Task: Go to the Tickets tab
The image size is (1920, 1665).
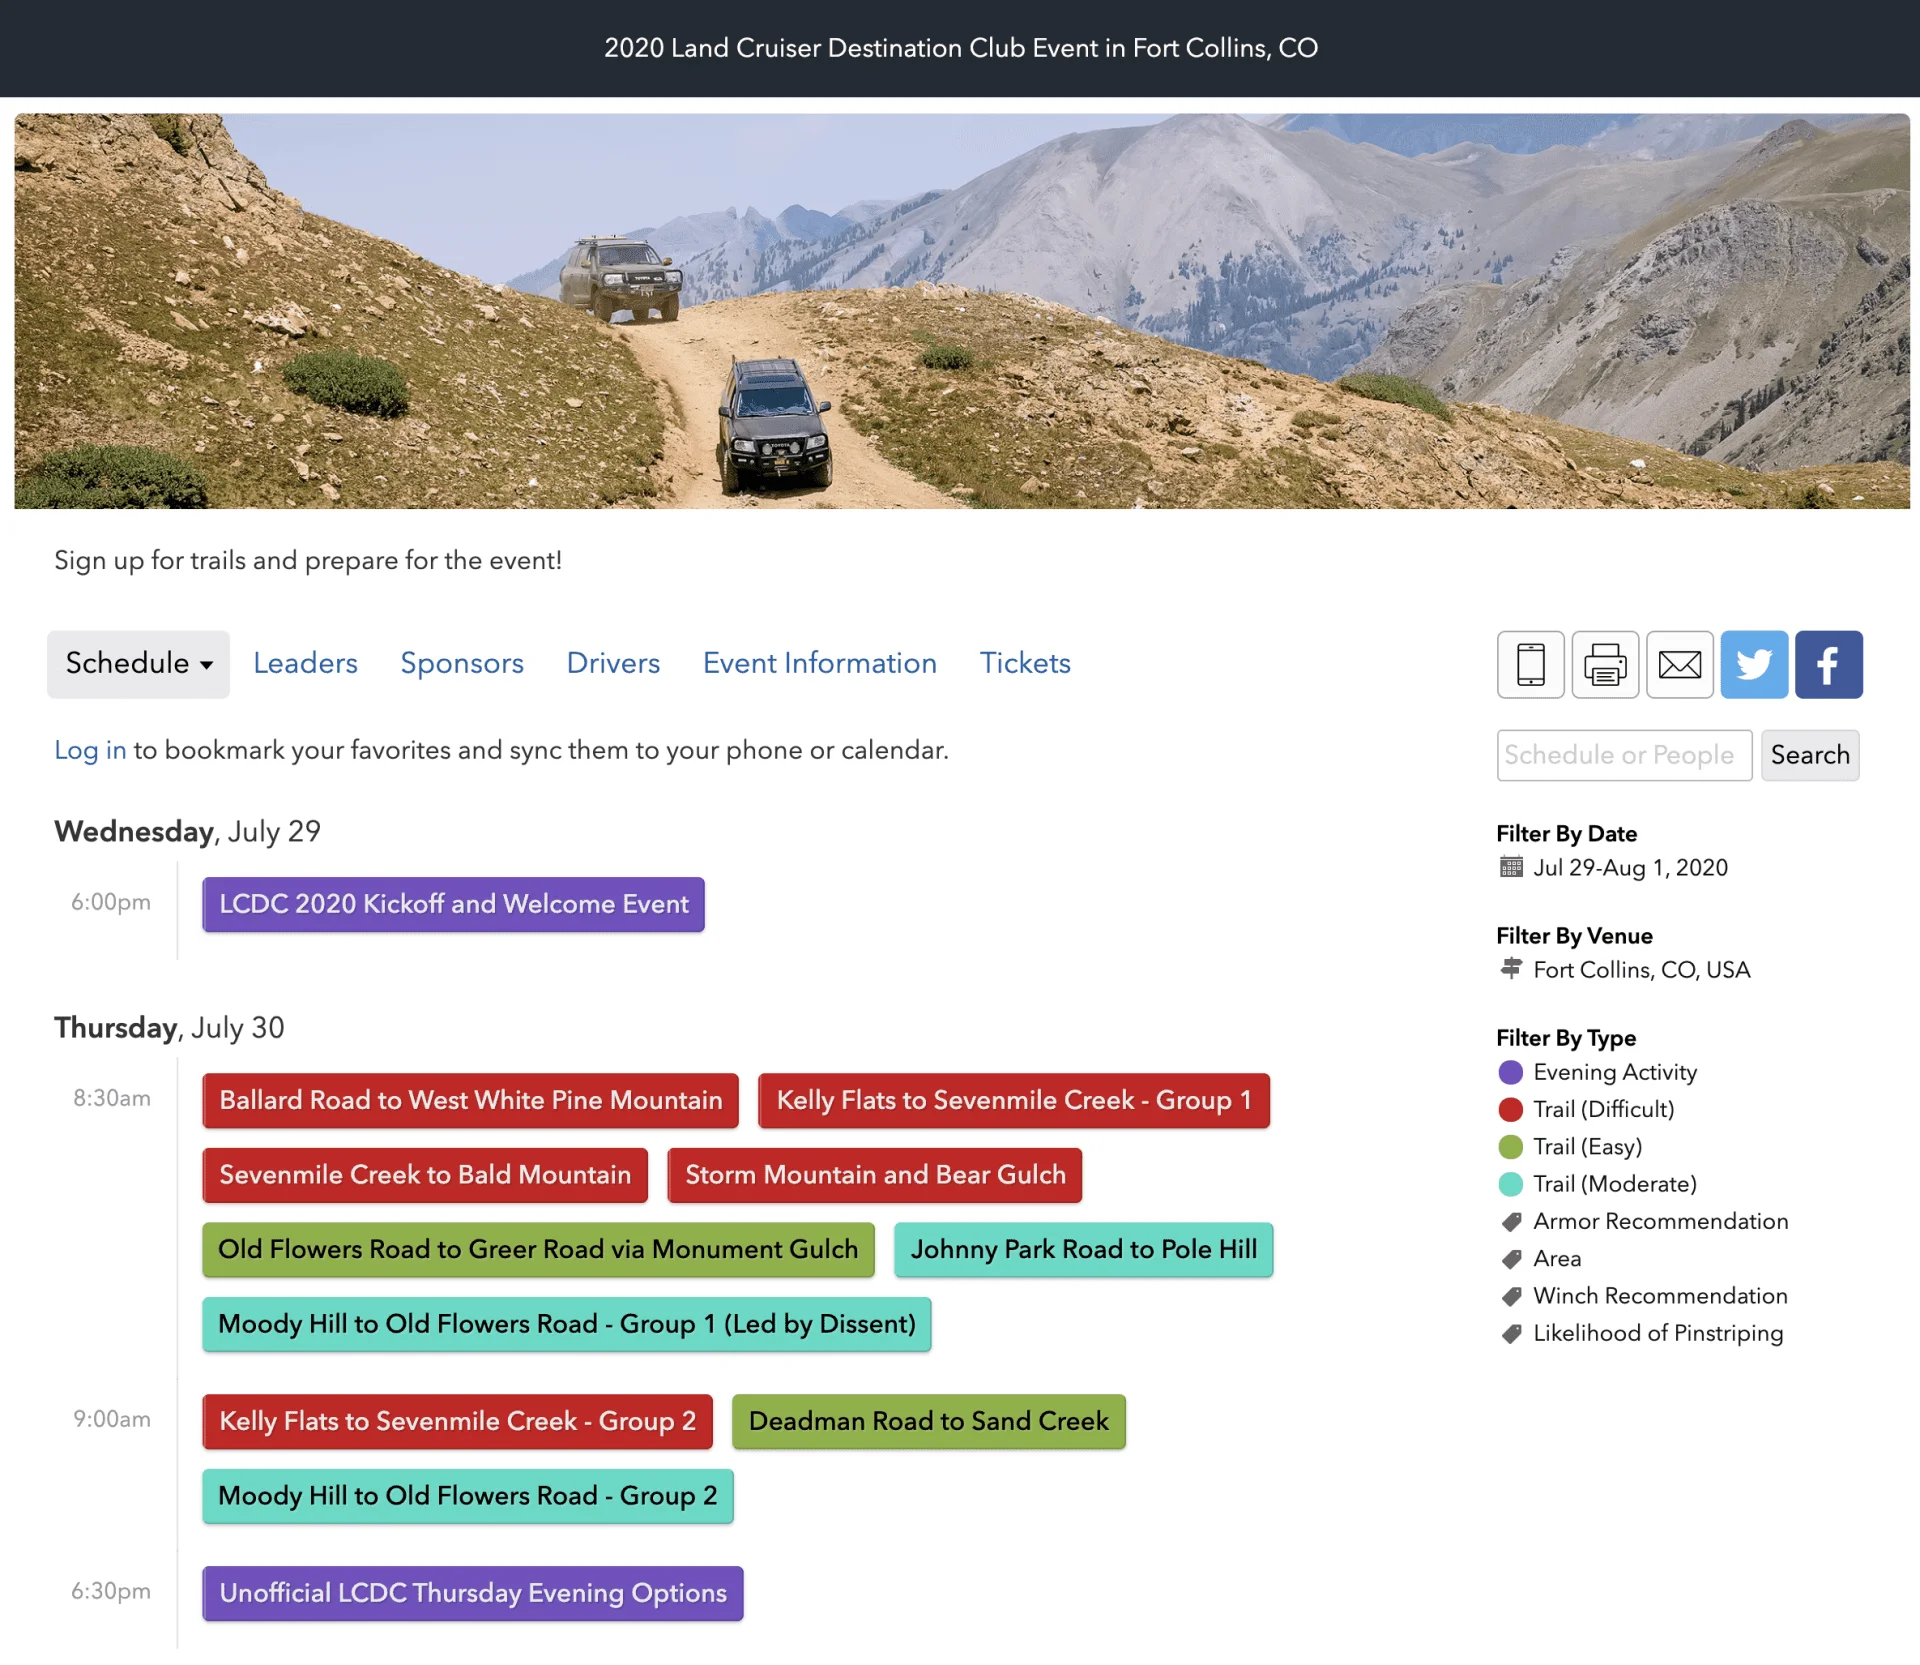Action: tap(1025, 663)
